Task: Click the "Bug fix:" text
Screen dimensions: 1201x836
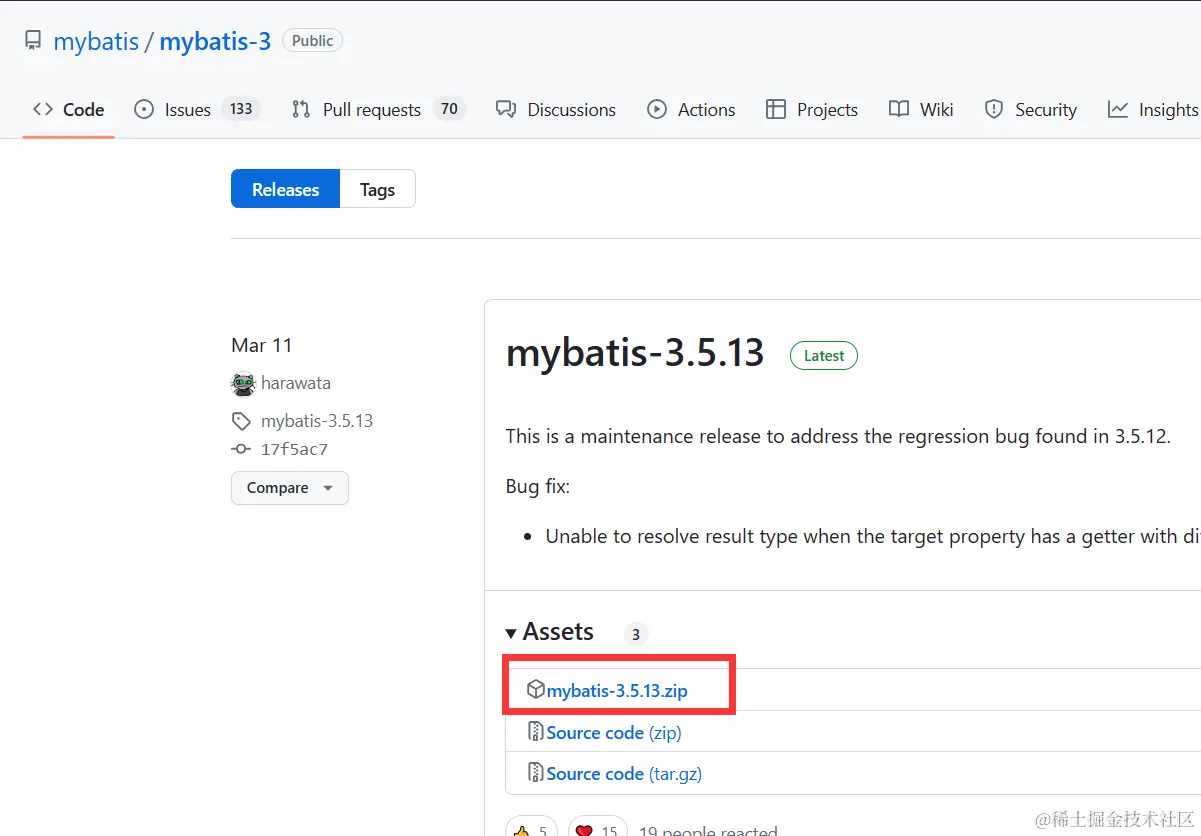Action: click(x=538, y=487)
